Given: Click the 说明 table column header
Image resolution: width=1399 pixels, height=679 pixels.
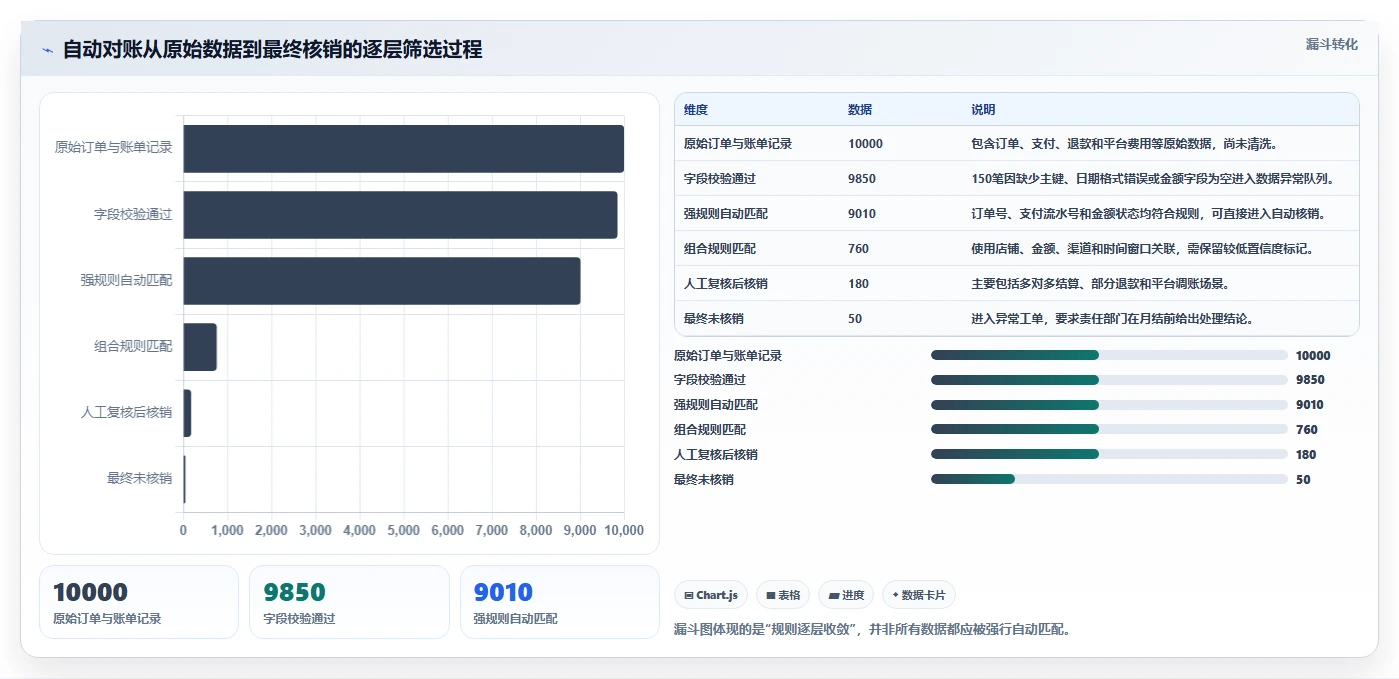Looking at the screenshot, I should tap(983, 110).
